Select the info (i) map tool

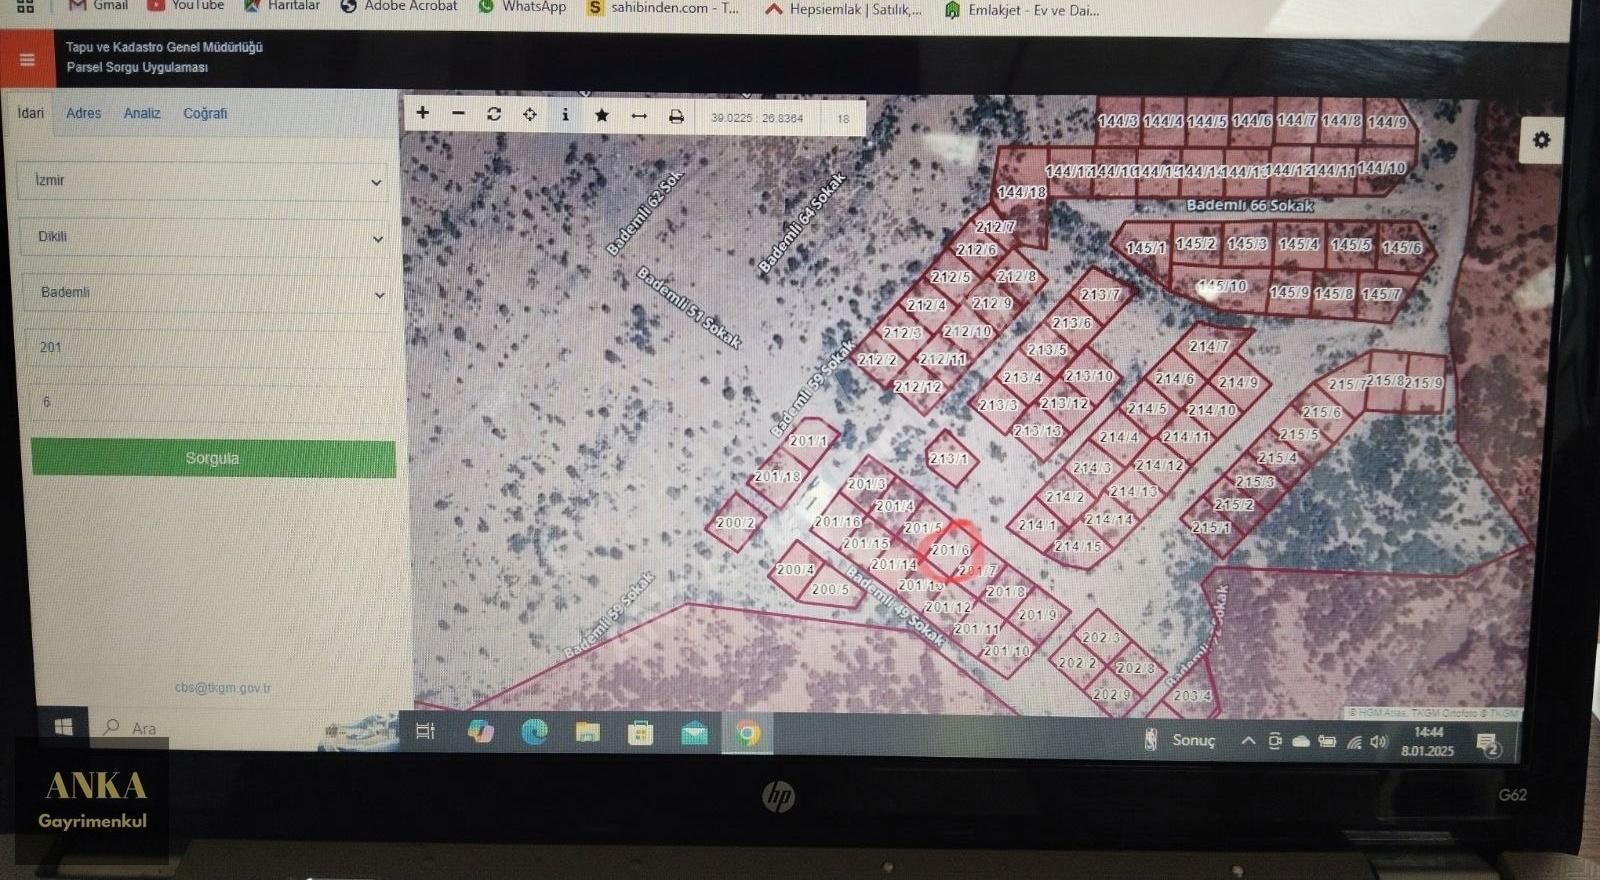pyautogui.click(x=565, y=115)
